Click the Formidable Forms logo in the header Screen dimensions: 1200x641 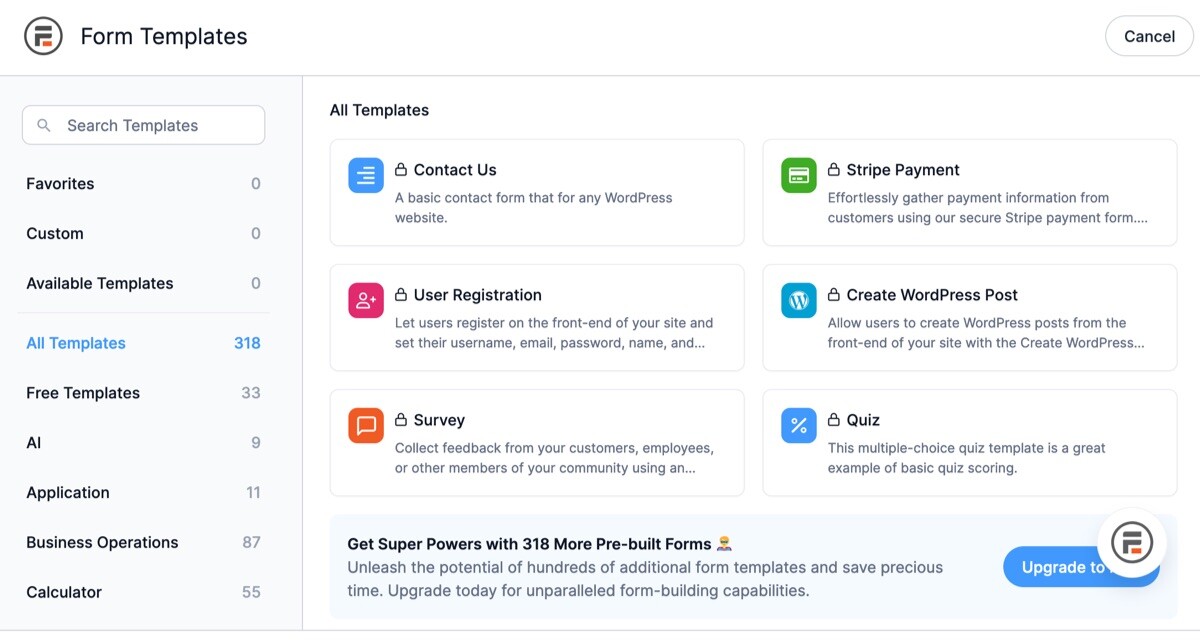(42, 35)
